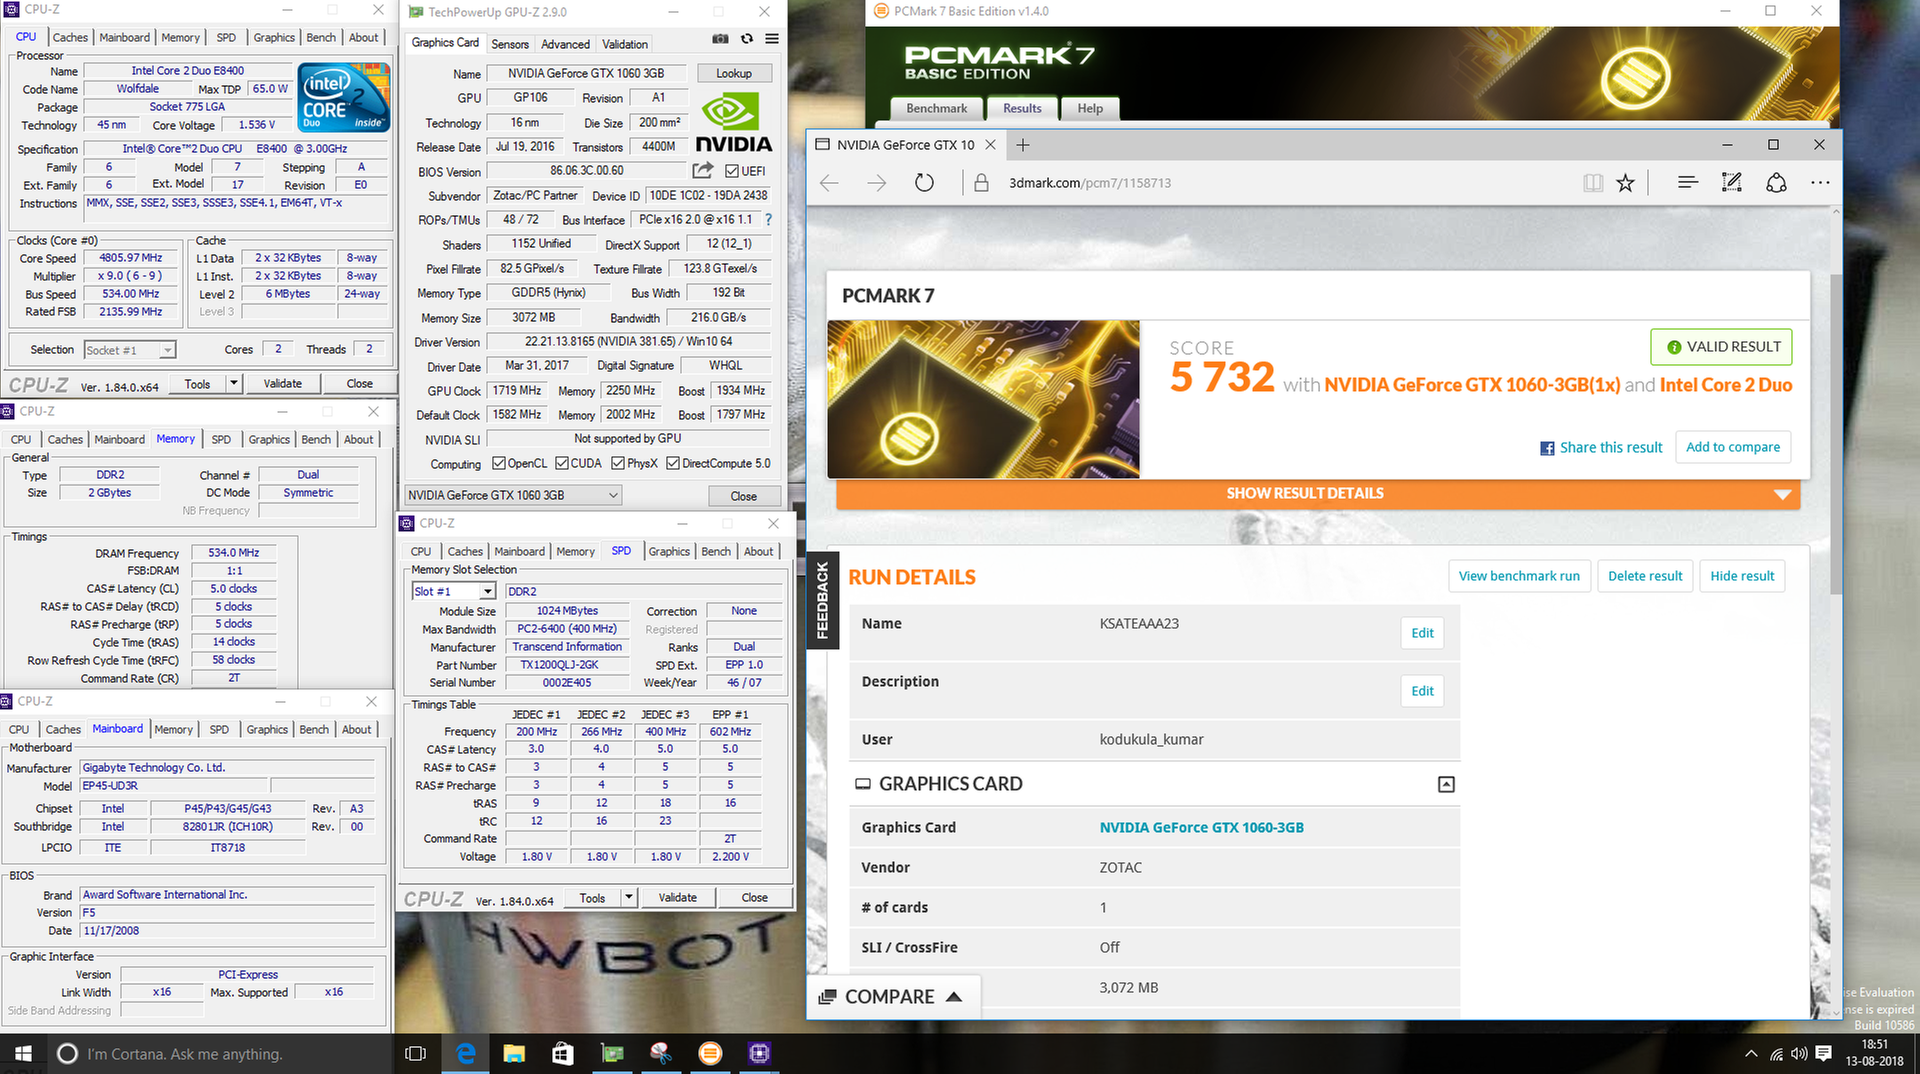Open the Socket #1 selection dropdown
Screen dimensions: 1920x1074
click(x=130, y=350)
